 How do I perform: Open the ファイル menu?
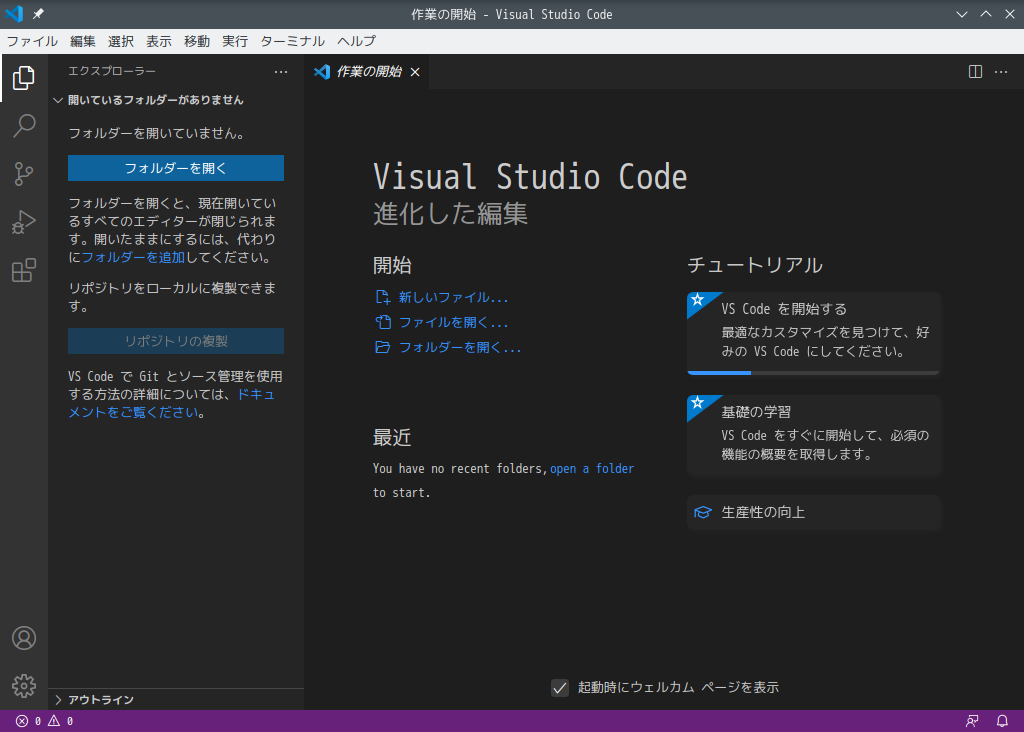click(32, 41)
